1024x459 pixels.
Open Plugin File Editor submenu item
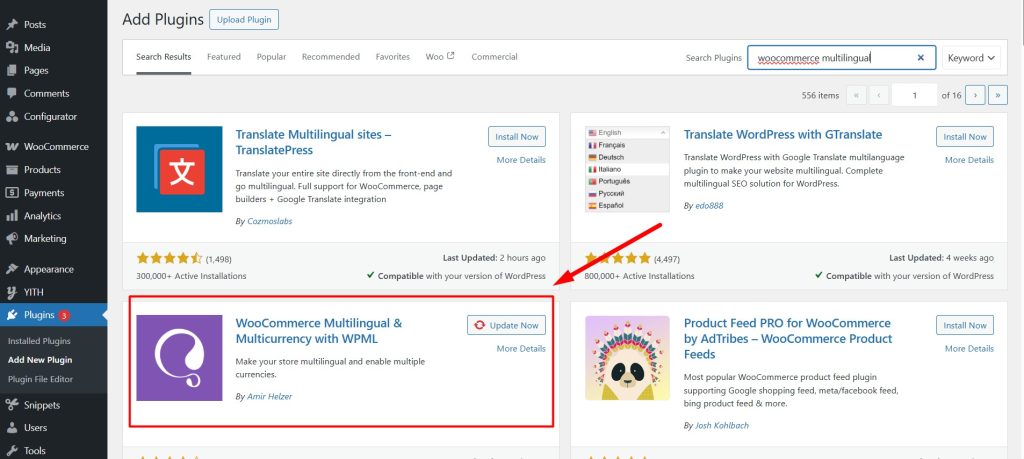[40, 379]
